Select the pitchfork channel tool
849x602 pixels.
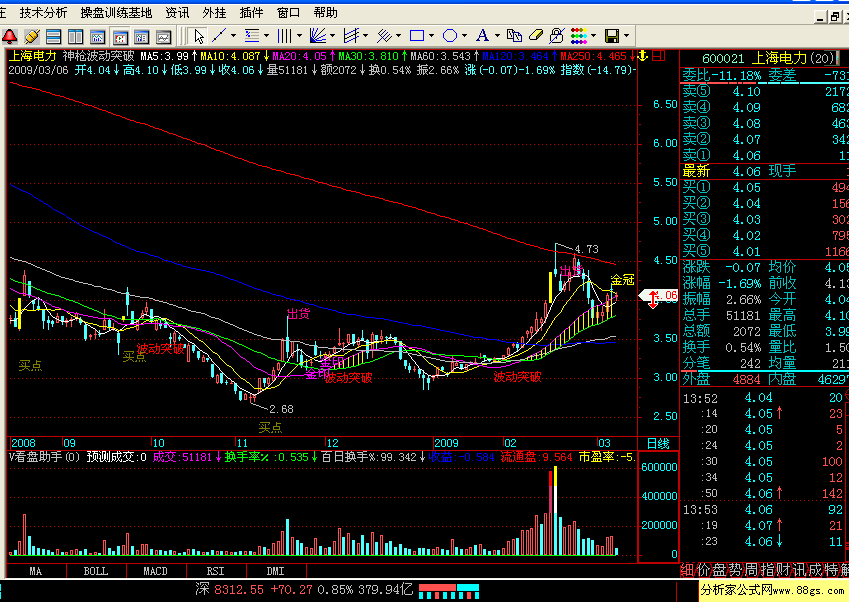tap(351, 36)
